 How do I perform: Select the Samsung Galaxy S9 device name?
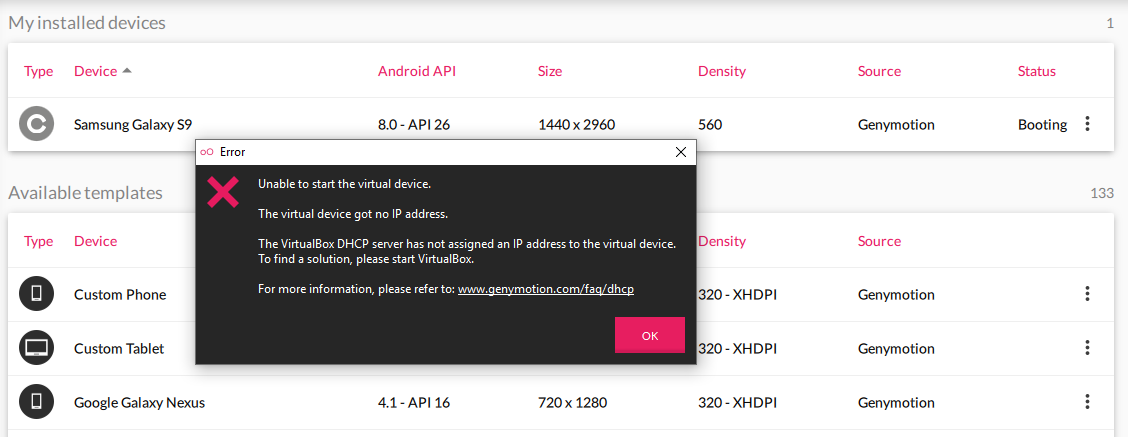[x=133, y=125]
